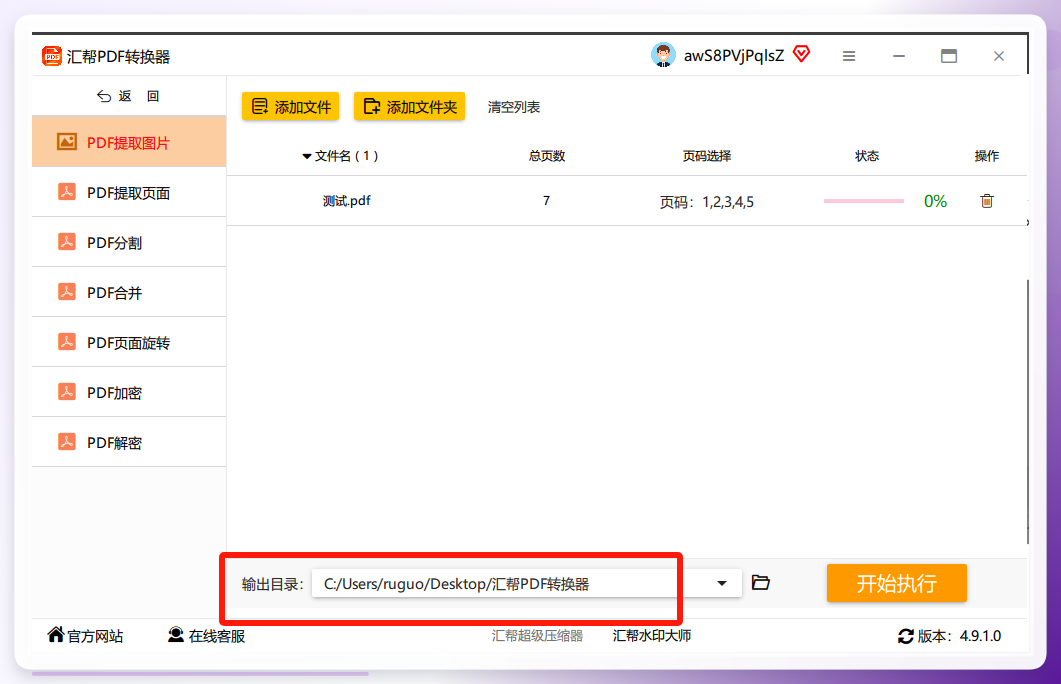Click the PDF icon beside PDF解密

(66, 442)
